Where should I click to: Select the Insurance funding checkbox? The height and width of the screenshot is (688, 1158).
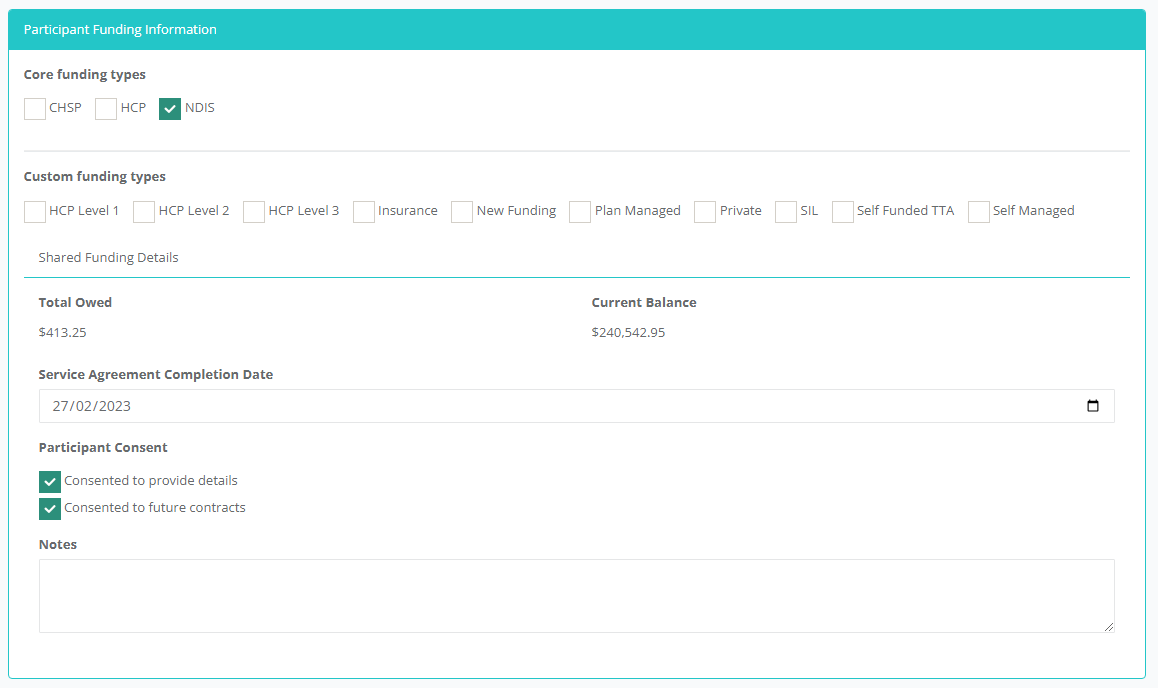[x=363, y=212]
